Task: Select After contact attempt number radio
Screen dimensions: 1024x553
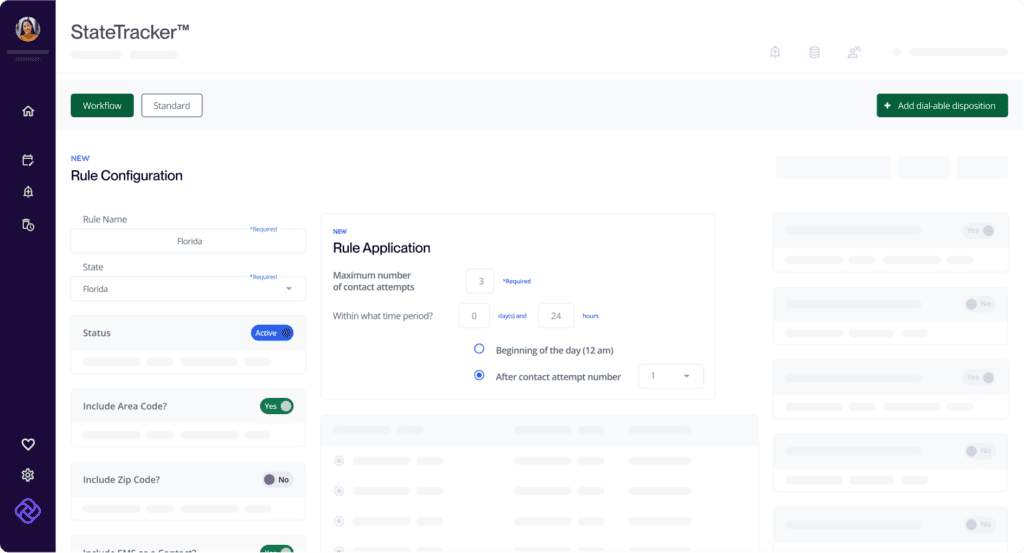Action: click(479, 375)
